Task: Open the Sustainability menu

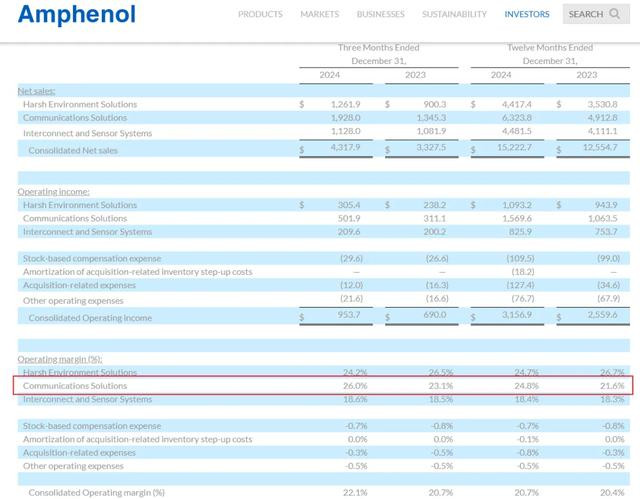Action: pyautogui.click(x=454, y=14)
